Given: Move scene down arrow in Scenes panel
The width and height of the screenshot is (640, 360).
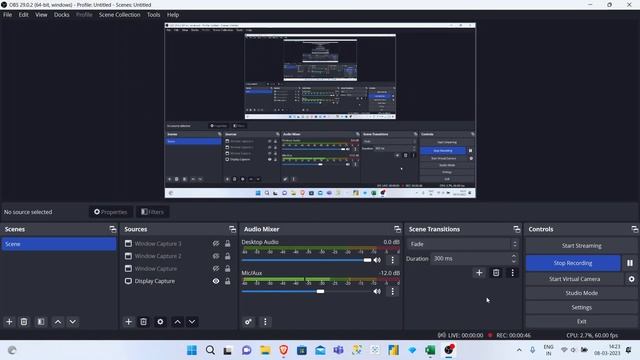Looking at the screenshot, I should point(73,322).
